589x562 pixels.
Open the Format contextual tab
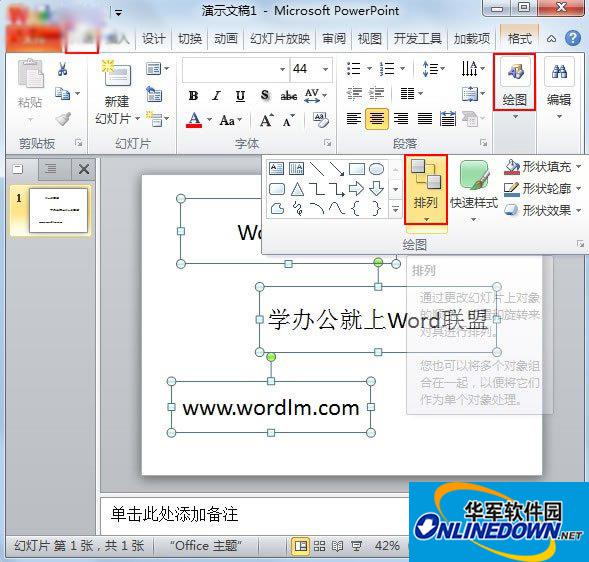tap(520, 38)
